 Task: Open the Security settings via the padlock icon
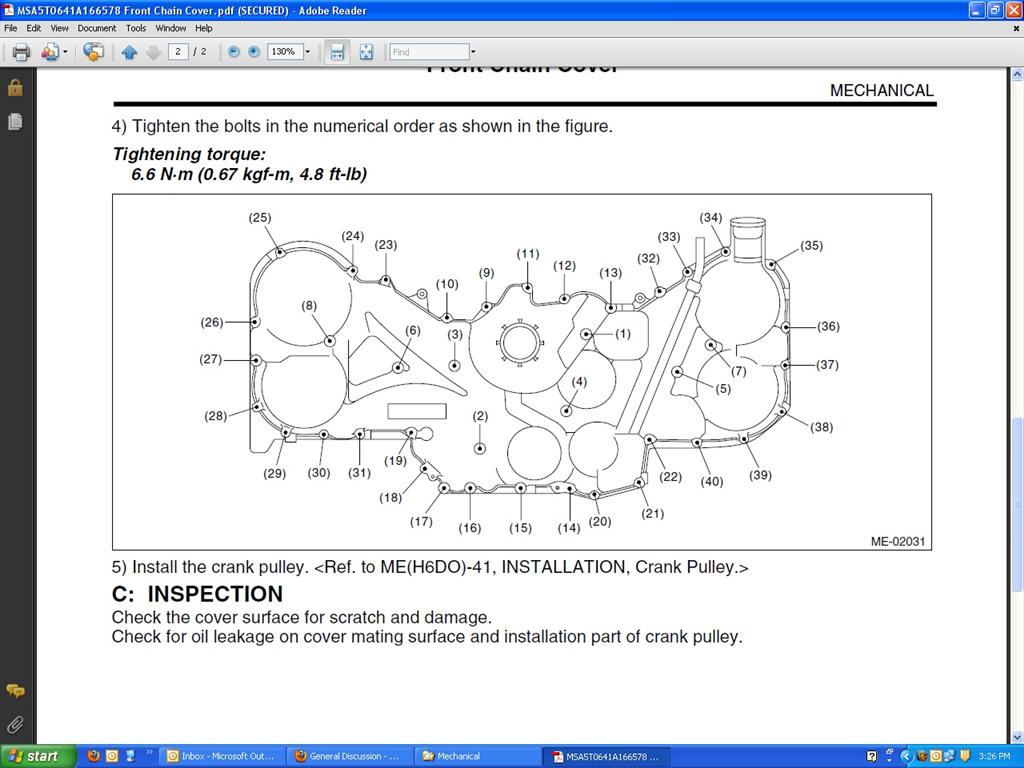click(x=14, y=87)
